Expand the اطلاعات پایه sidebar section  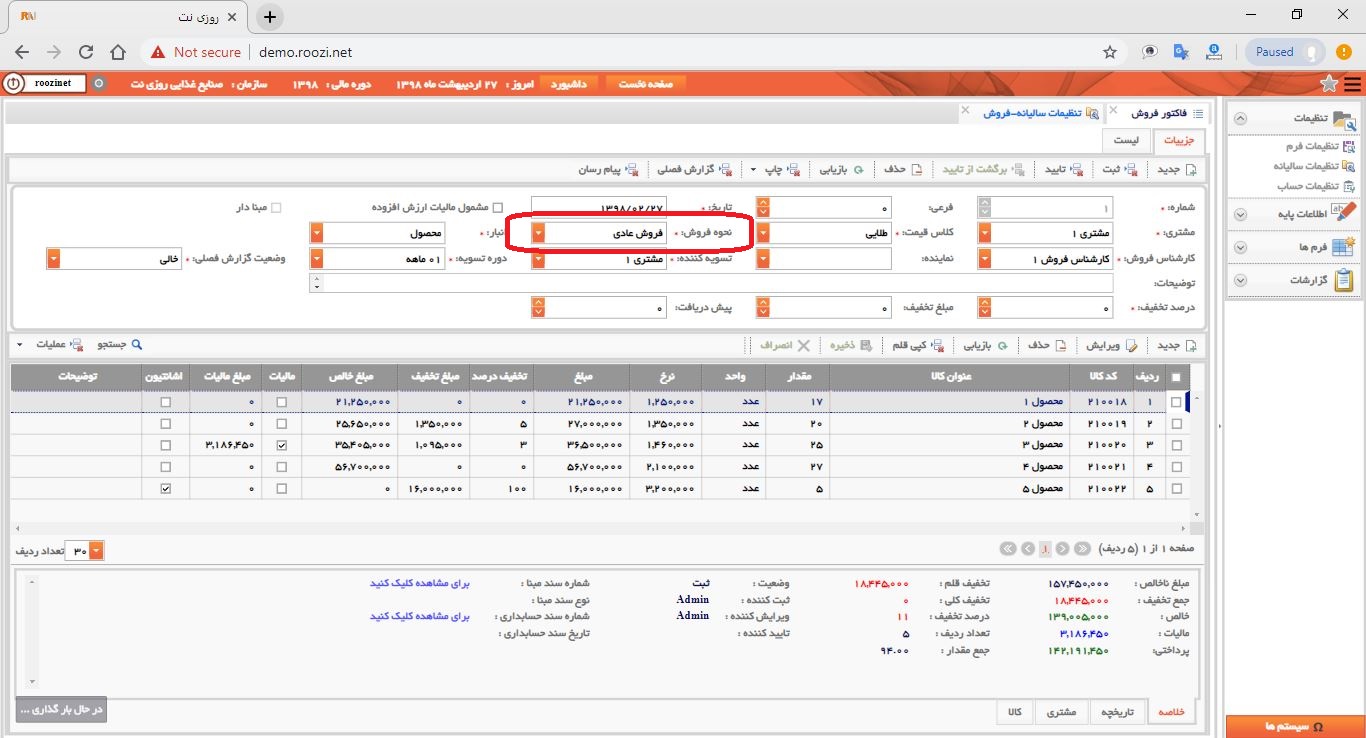(1241, 214)
